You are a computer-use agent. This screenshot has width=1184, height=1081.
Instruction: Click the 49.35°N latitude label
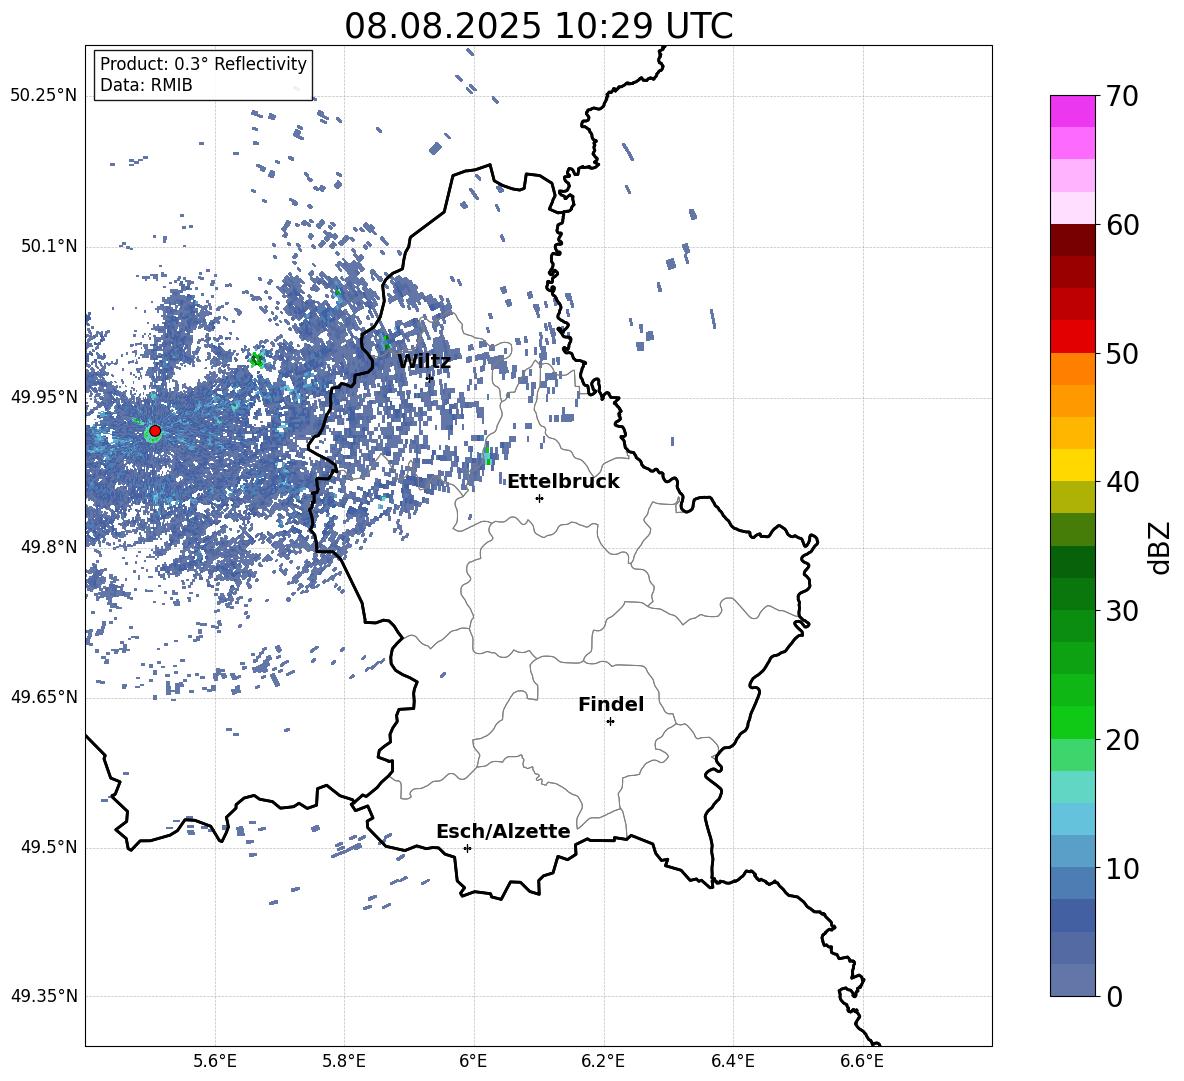(45, 996)
